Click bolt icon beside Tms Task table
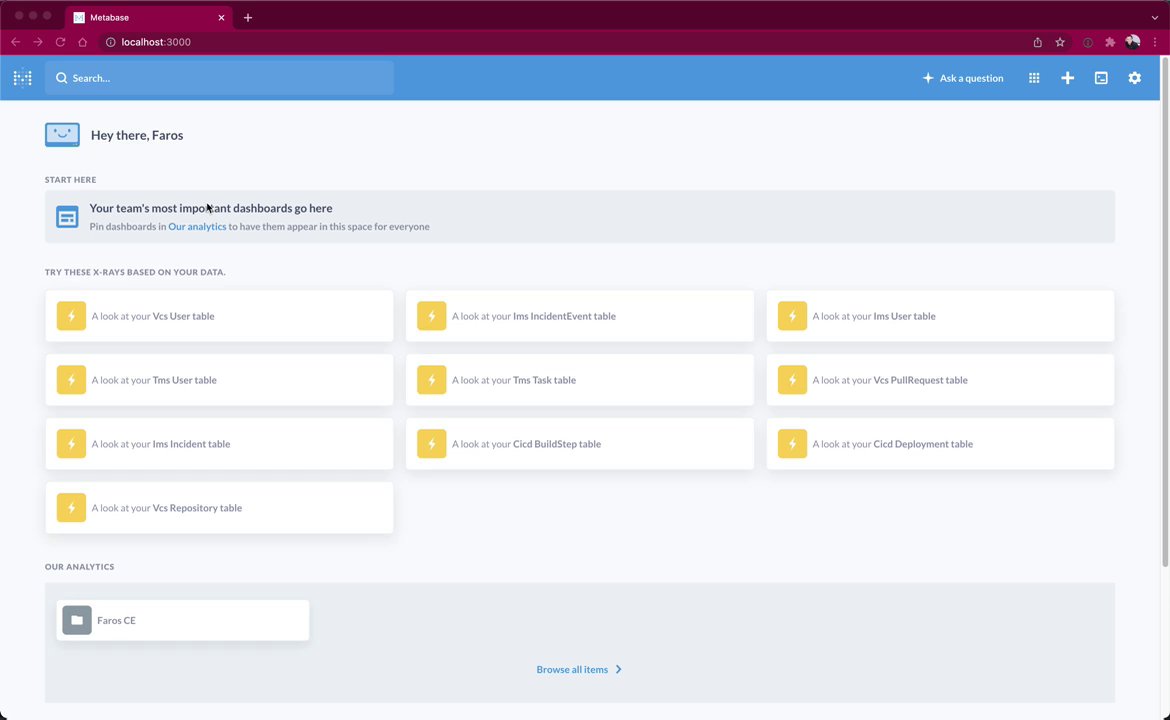The height and width of the screenshot is (720, 1170). pyautogui.click(x=431, y=380)
